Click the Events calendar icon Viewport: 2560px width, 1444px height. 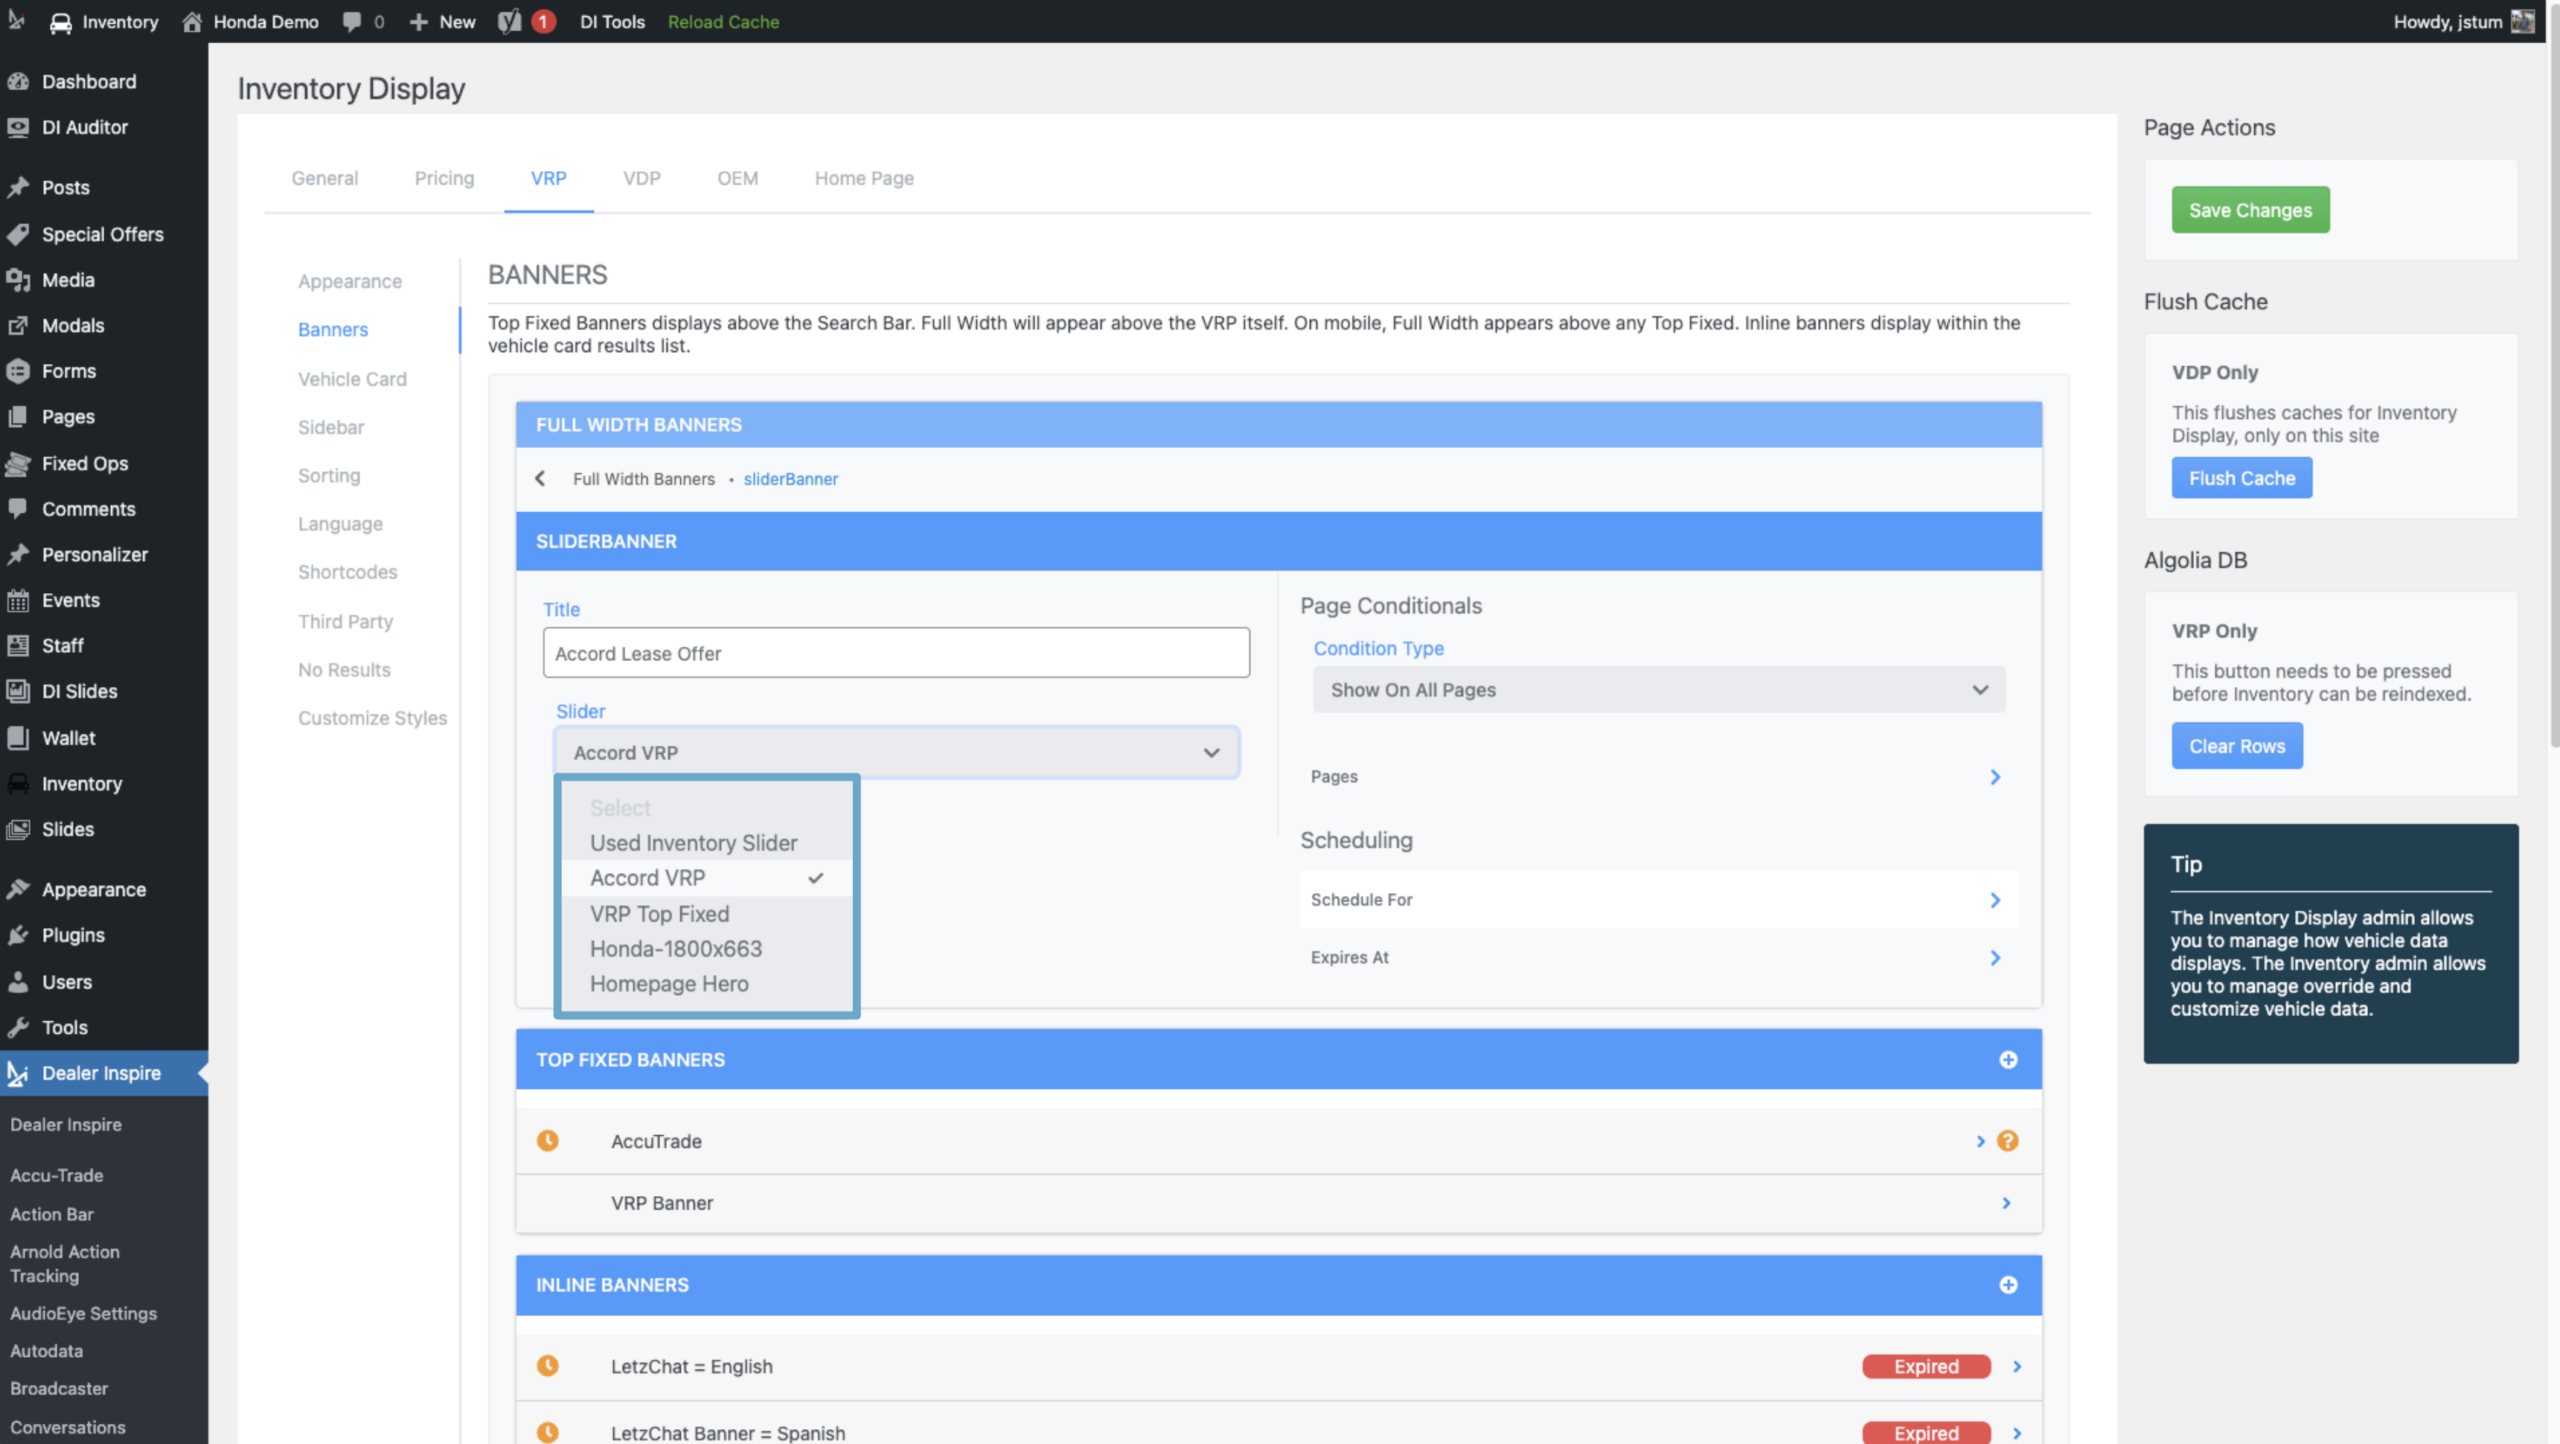pos(18,600)
